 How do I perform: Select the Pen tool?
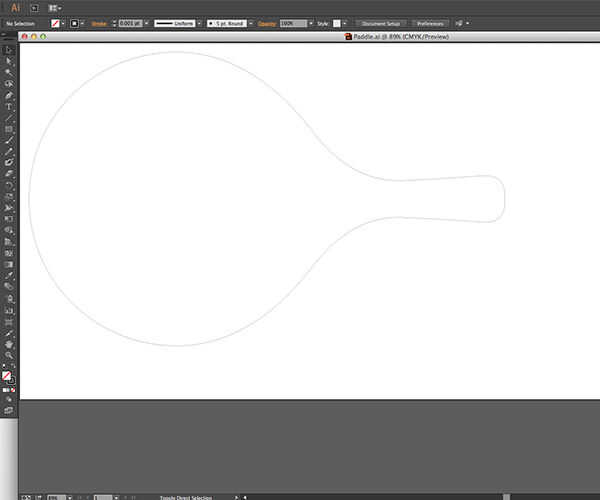[x=8, y=96]
